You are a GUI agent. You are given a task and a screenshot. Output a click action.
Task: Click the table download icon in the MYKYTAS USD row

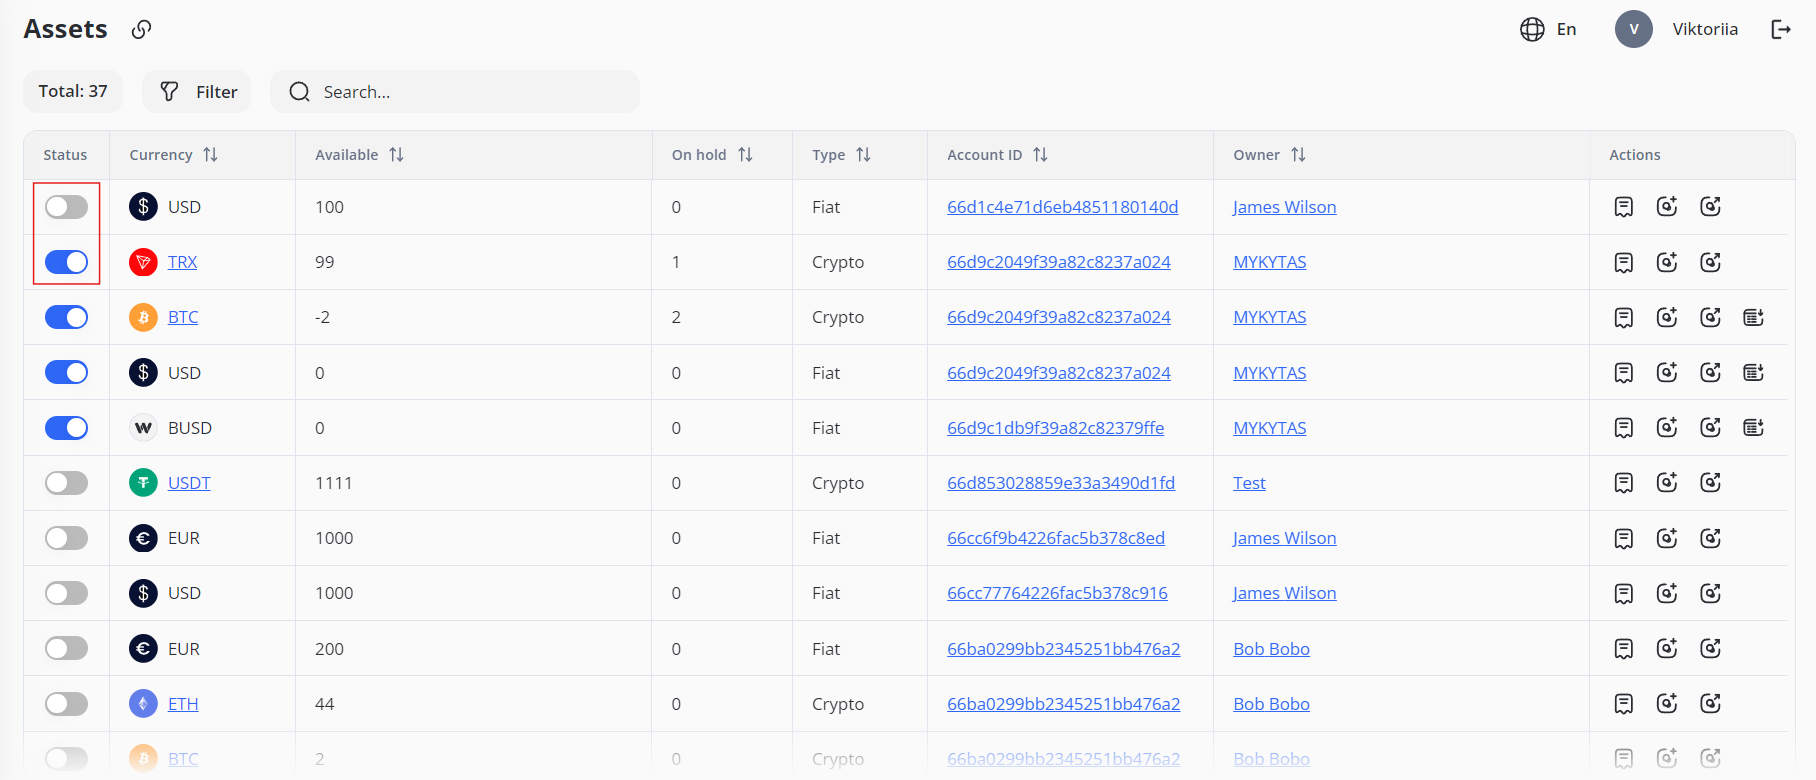click(x=1754, y=373)
